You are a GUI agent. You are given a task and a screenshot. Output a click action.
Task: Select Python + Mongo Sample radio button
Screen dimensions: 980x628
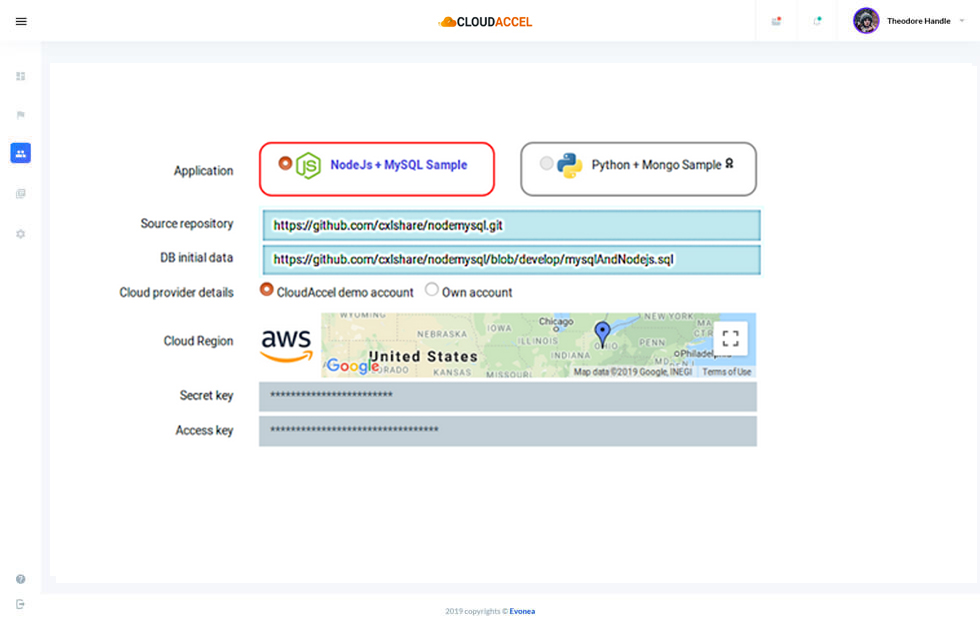pyautogui.click(x=546, y=163)
